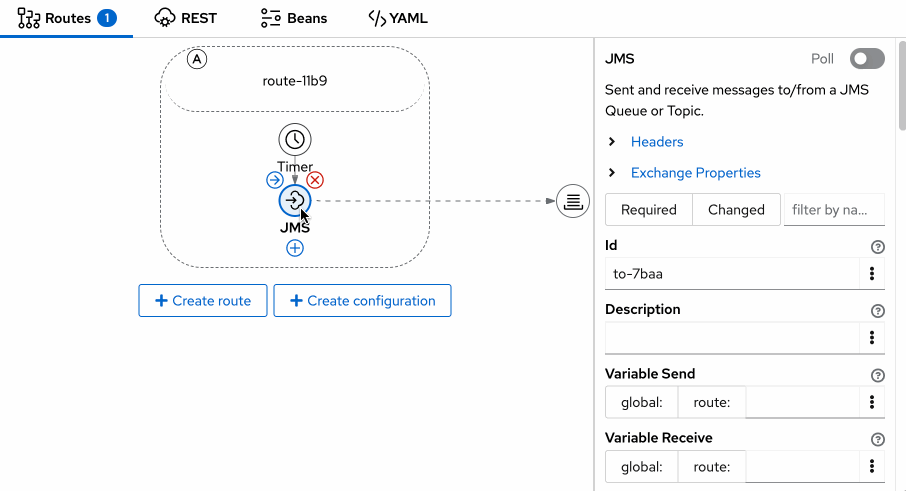The height and width of the screenshot is (491, 906).
Task: Open kebab menu for Id field
Action: [x=872, y=273]
